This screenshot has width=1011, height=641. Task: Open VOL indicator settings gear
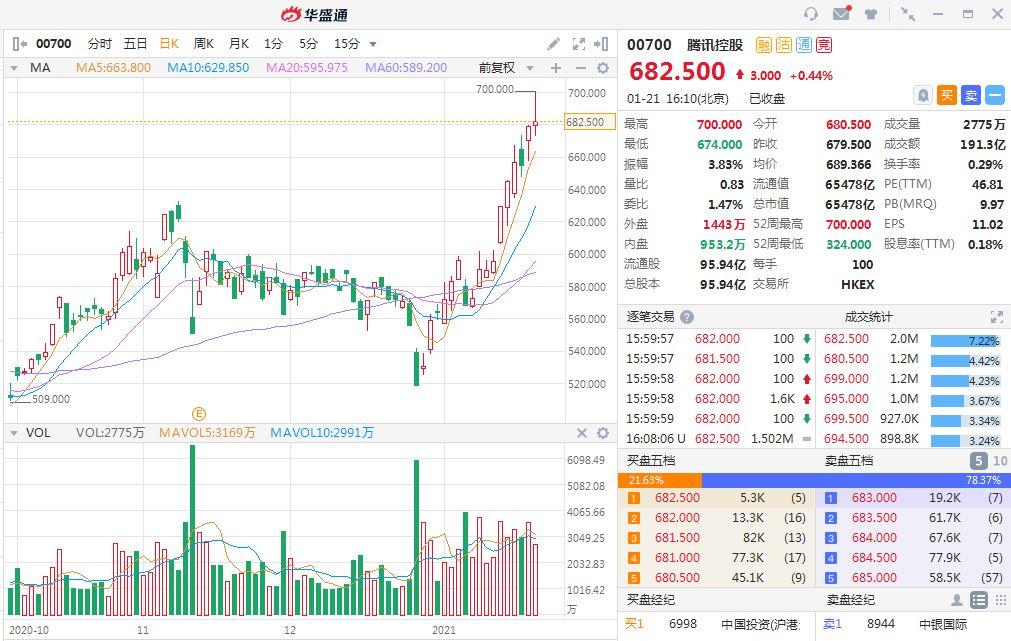[603, 433]
